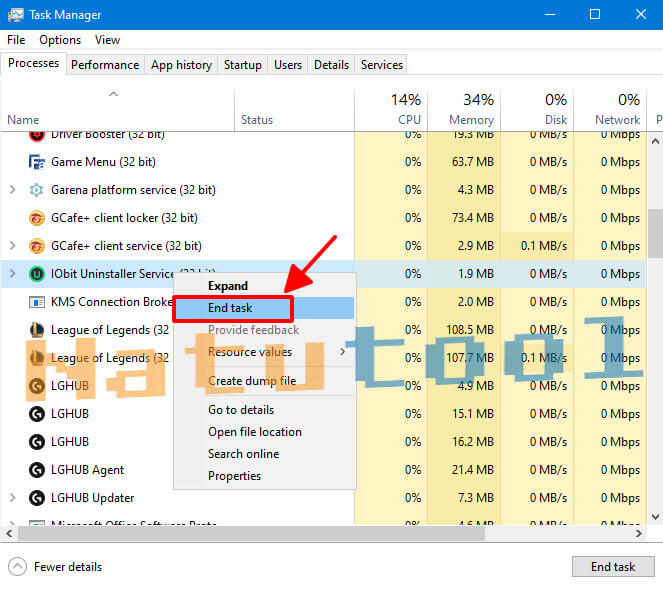Click the Garena platform service gear icon
Viewport: 663px width, 589px height.
coord(37,190)
